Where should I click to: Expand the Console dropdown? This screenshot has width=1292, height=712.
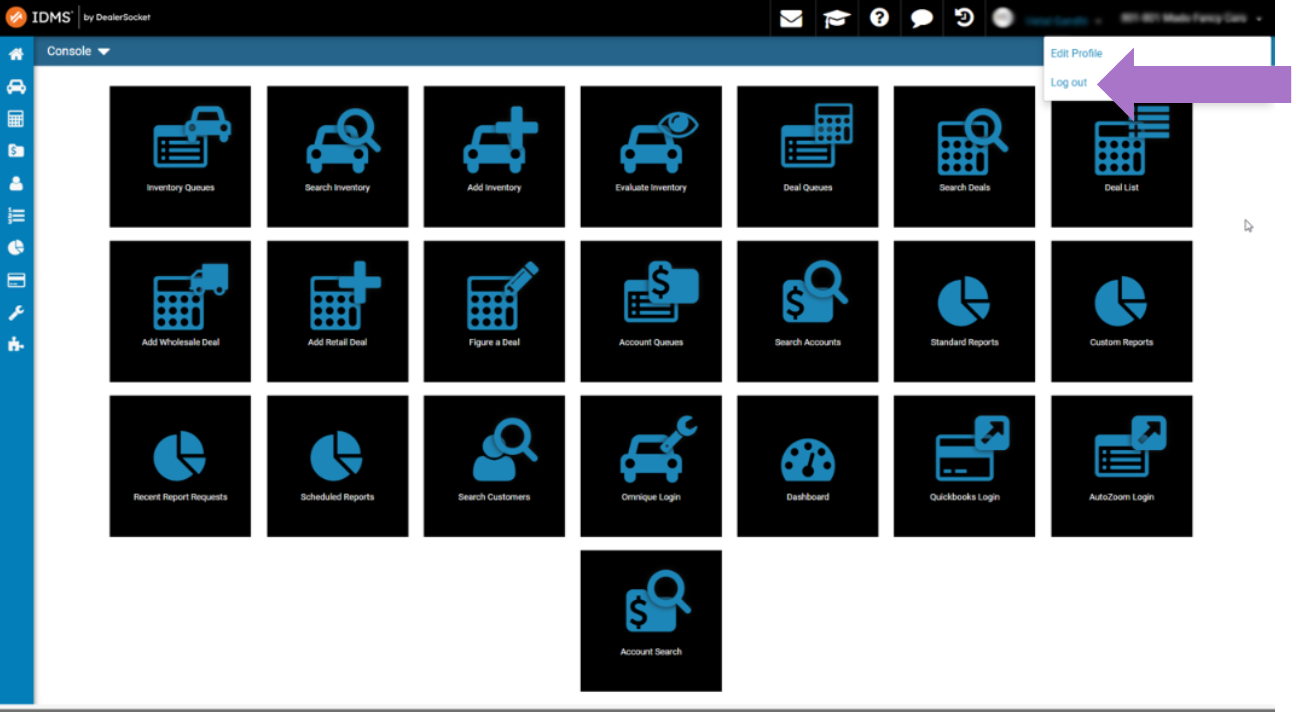[77, 50]
